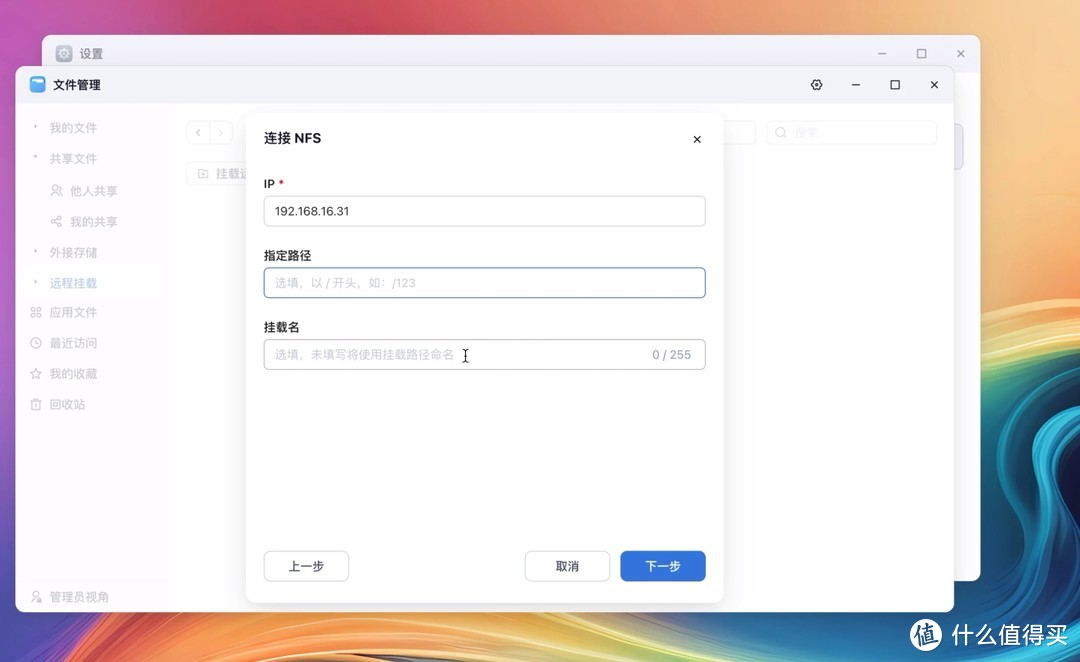Click the 最近访问 clock icon
The image size is (1080, 662).
pos(36,343)
